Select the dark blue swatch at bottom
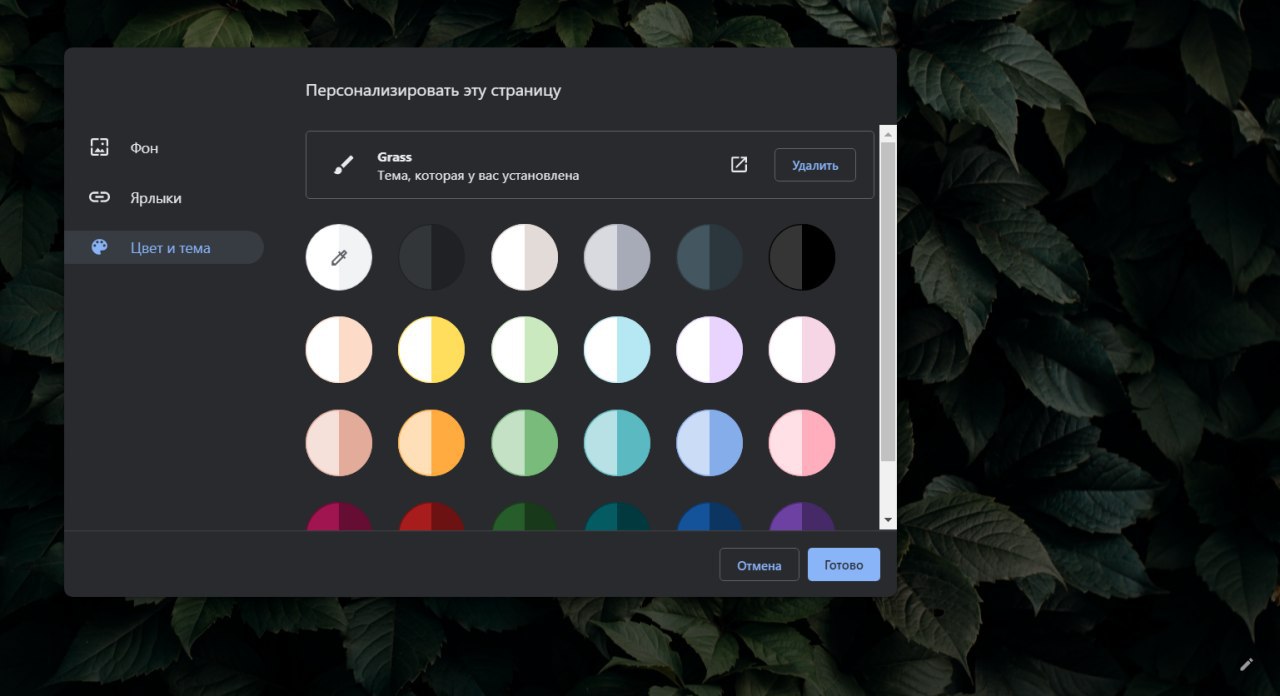Image resolution: width=1280 pixels, height=696 pixels. point(709,517)
